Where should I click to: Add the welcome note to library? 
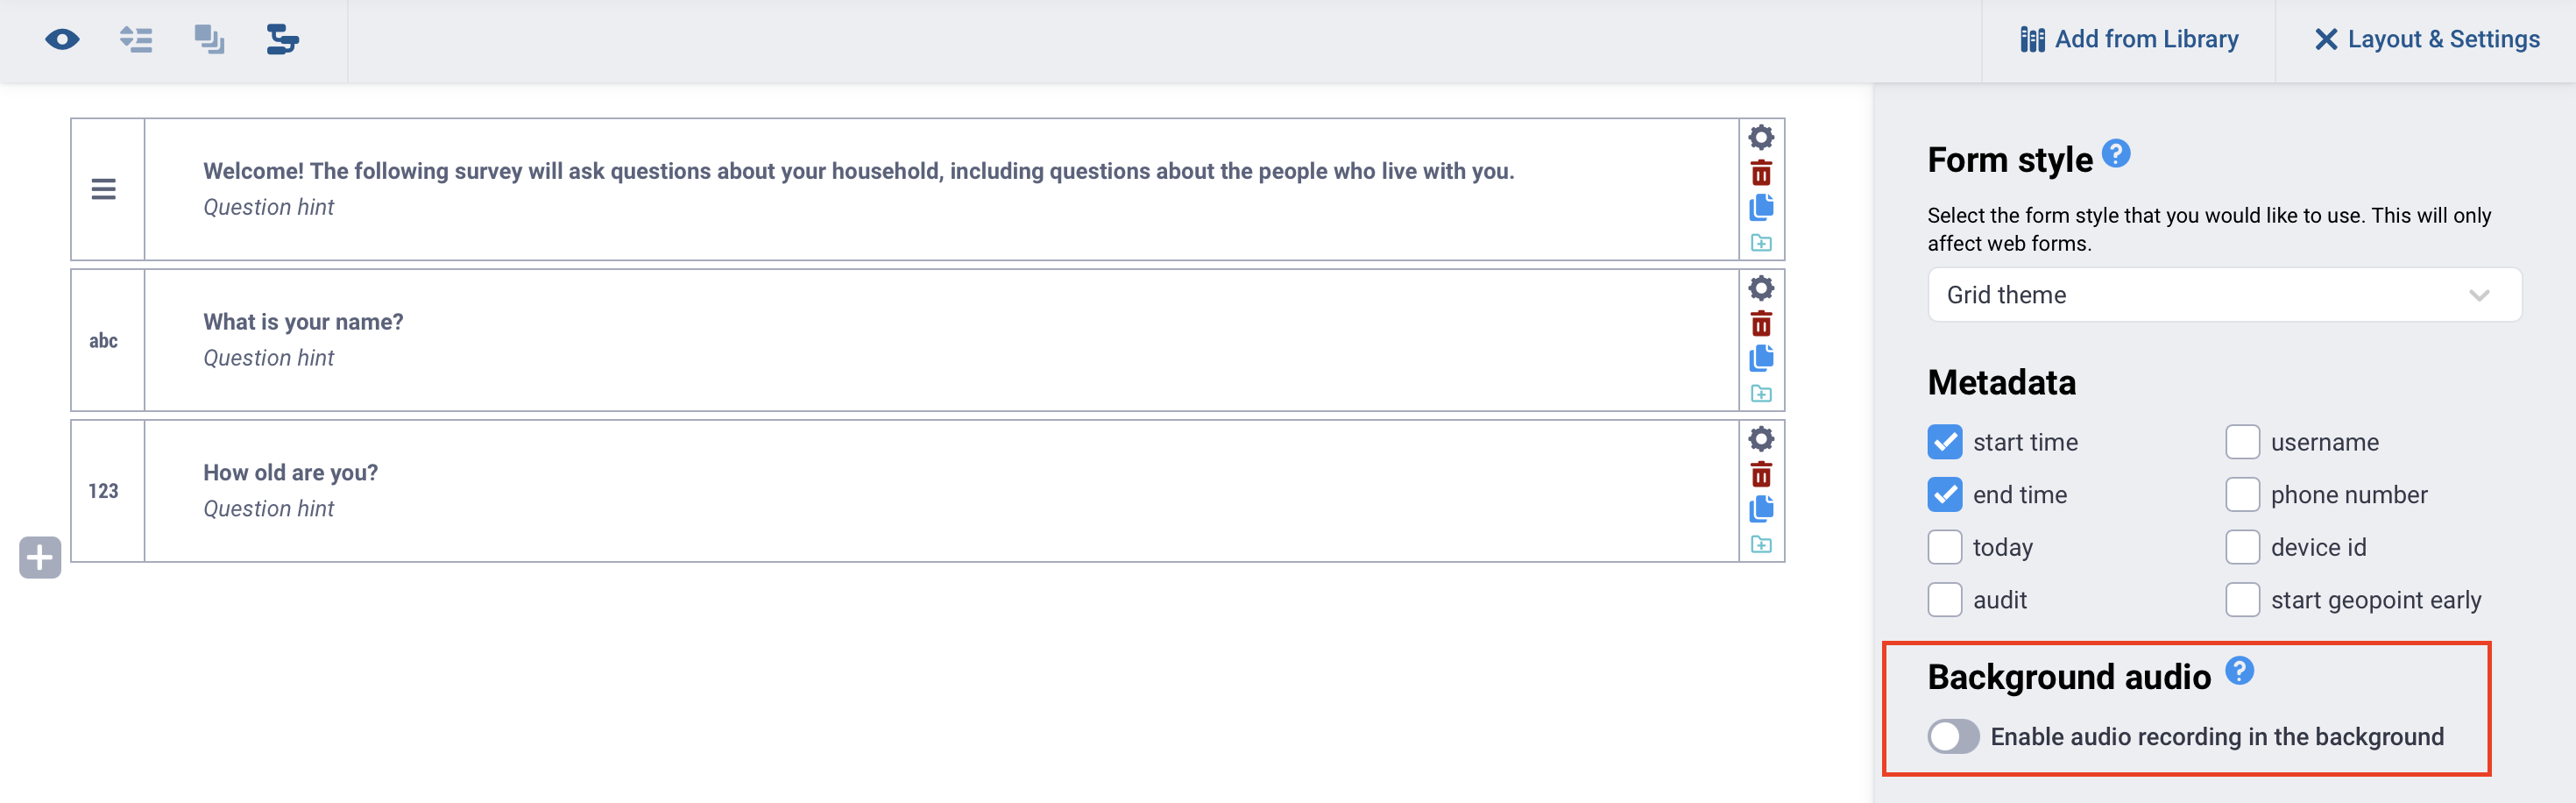coord(1761,243)
